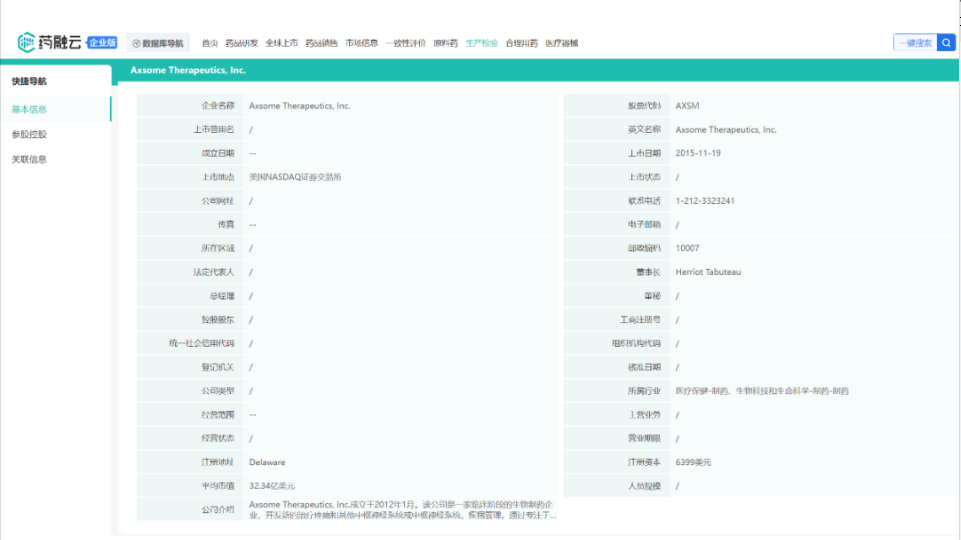Image resolution: width=961 pixels, height=540 pixels.
Task: Click the 注册资本 field label
Action: (644, 462)
